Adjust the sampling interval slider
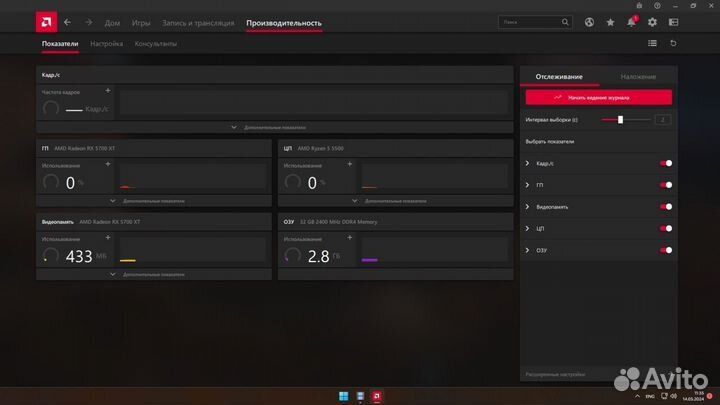Image resolution: width=720 pixels, height=405 pixels. (x=620, y=120)
